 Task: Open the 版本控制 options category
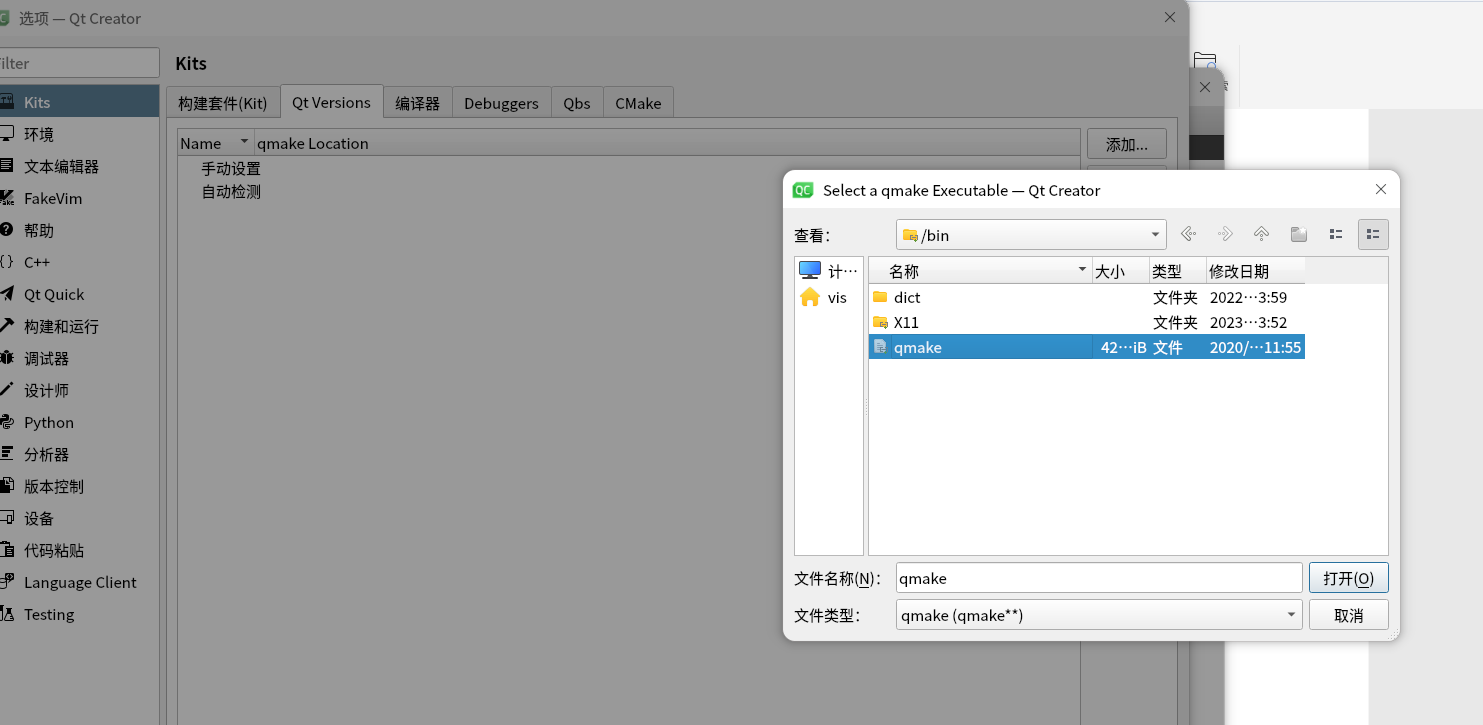click(79, 486)
